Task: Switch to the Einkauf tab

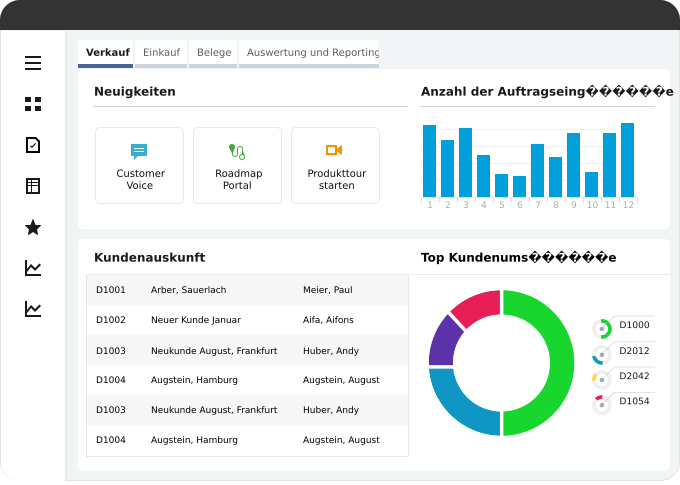Action: coord(161,53)
